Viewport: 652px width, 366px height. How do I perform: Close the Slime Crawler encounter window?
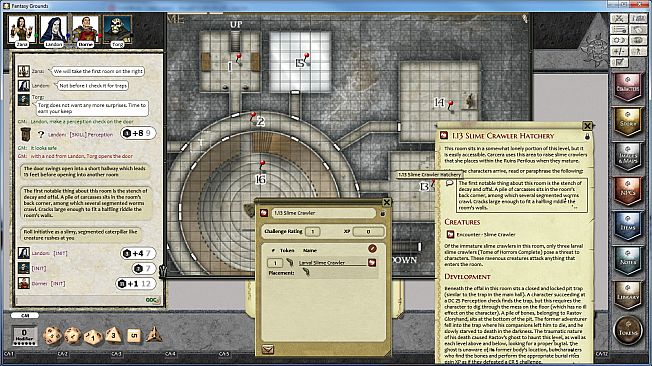point(387,202)
